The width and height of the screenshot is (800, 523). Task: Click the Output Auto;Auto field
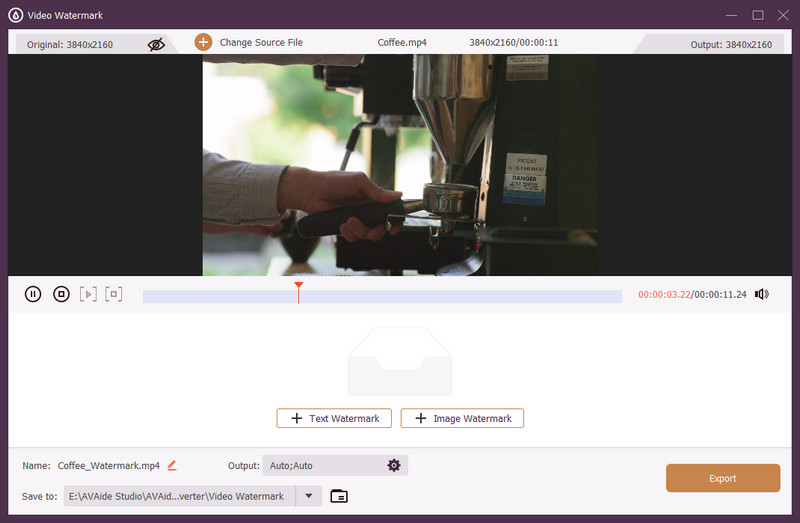[x=320, y=465]
